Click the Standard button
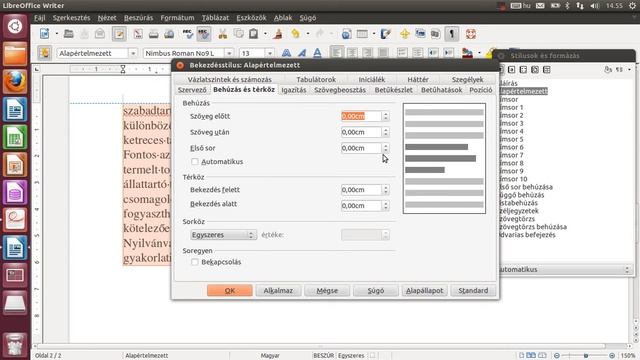This screenshot has width=640, height=360. pos(473,291)
